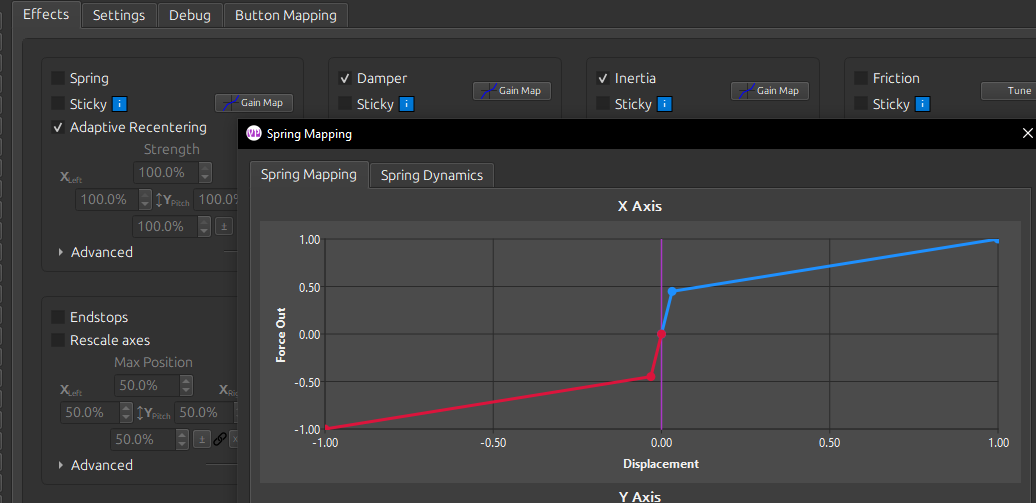Expand Advanced under Adaptive Recentering
The width and height of the screenshot is (1036, 503).
pos(61,252)
